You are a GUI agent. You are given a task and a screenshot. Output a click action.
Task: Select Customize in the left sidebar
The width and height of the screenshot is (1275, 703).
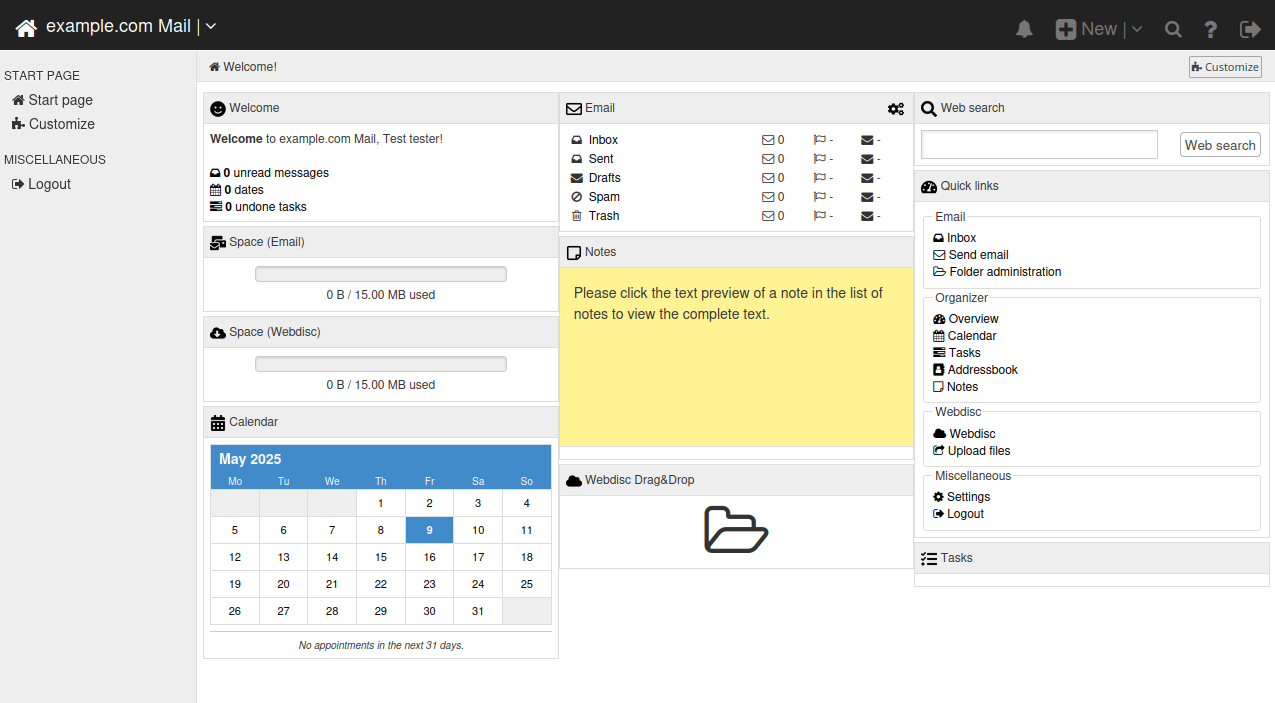pyautogui.click(x=61, y=124)
